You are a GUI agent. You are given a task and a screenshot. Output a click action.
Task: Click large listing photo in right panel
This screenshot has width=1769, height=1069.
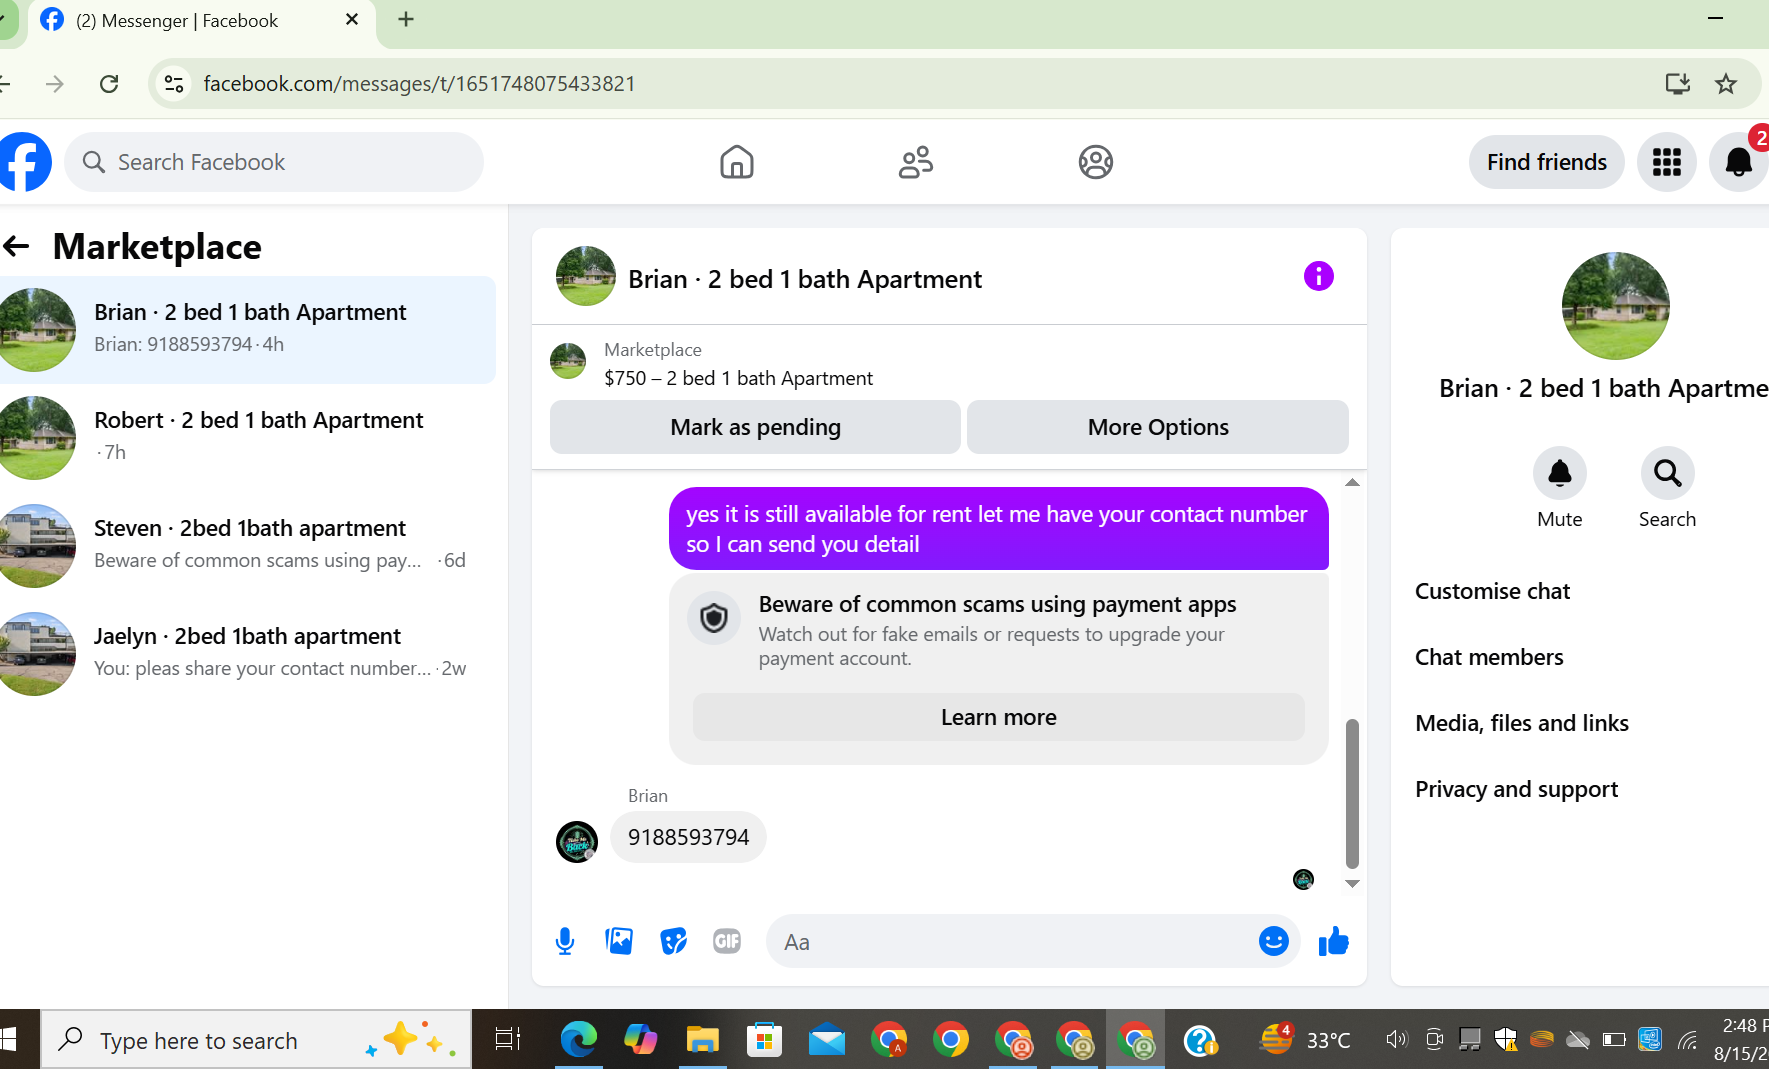point(1615,306)
